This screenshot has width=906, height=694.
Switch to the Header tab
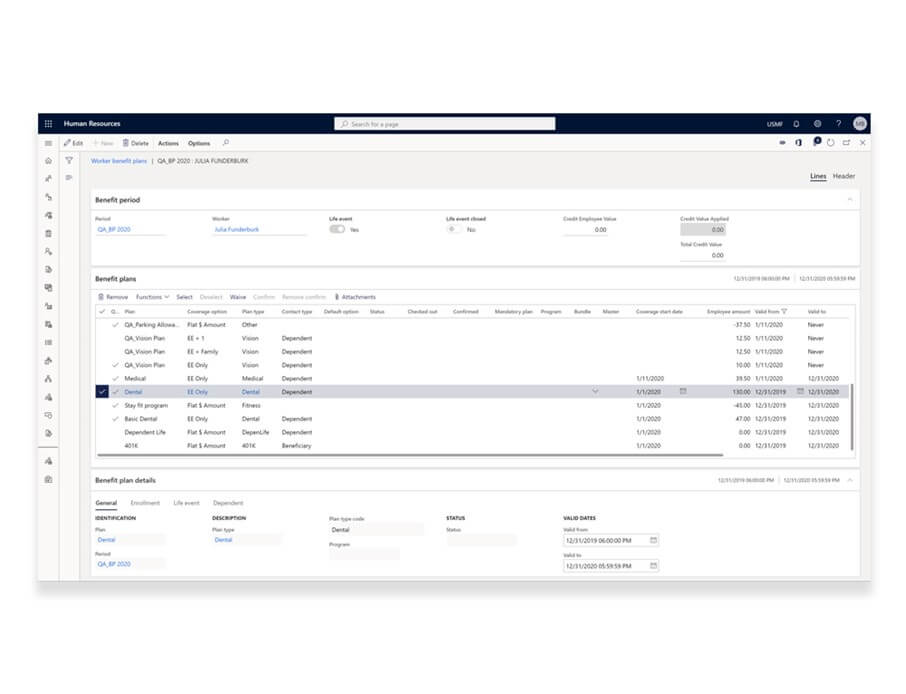(843, 176)
